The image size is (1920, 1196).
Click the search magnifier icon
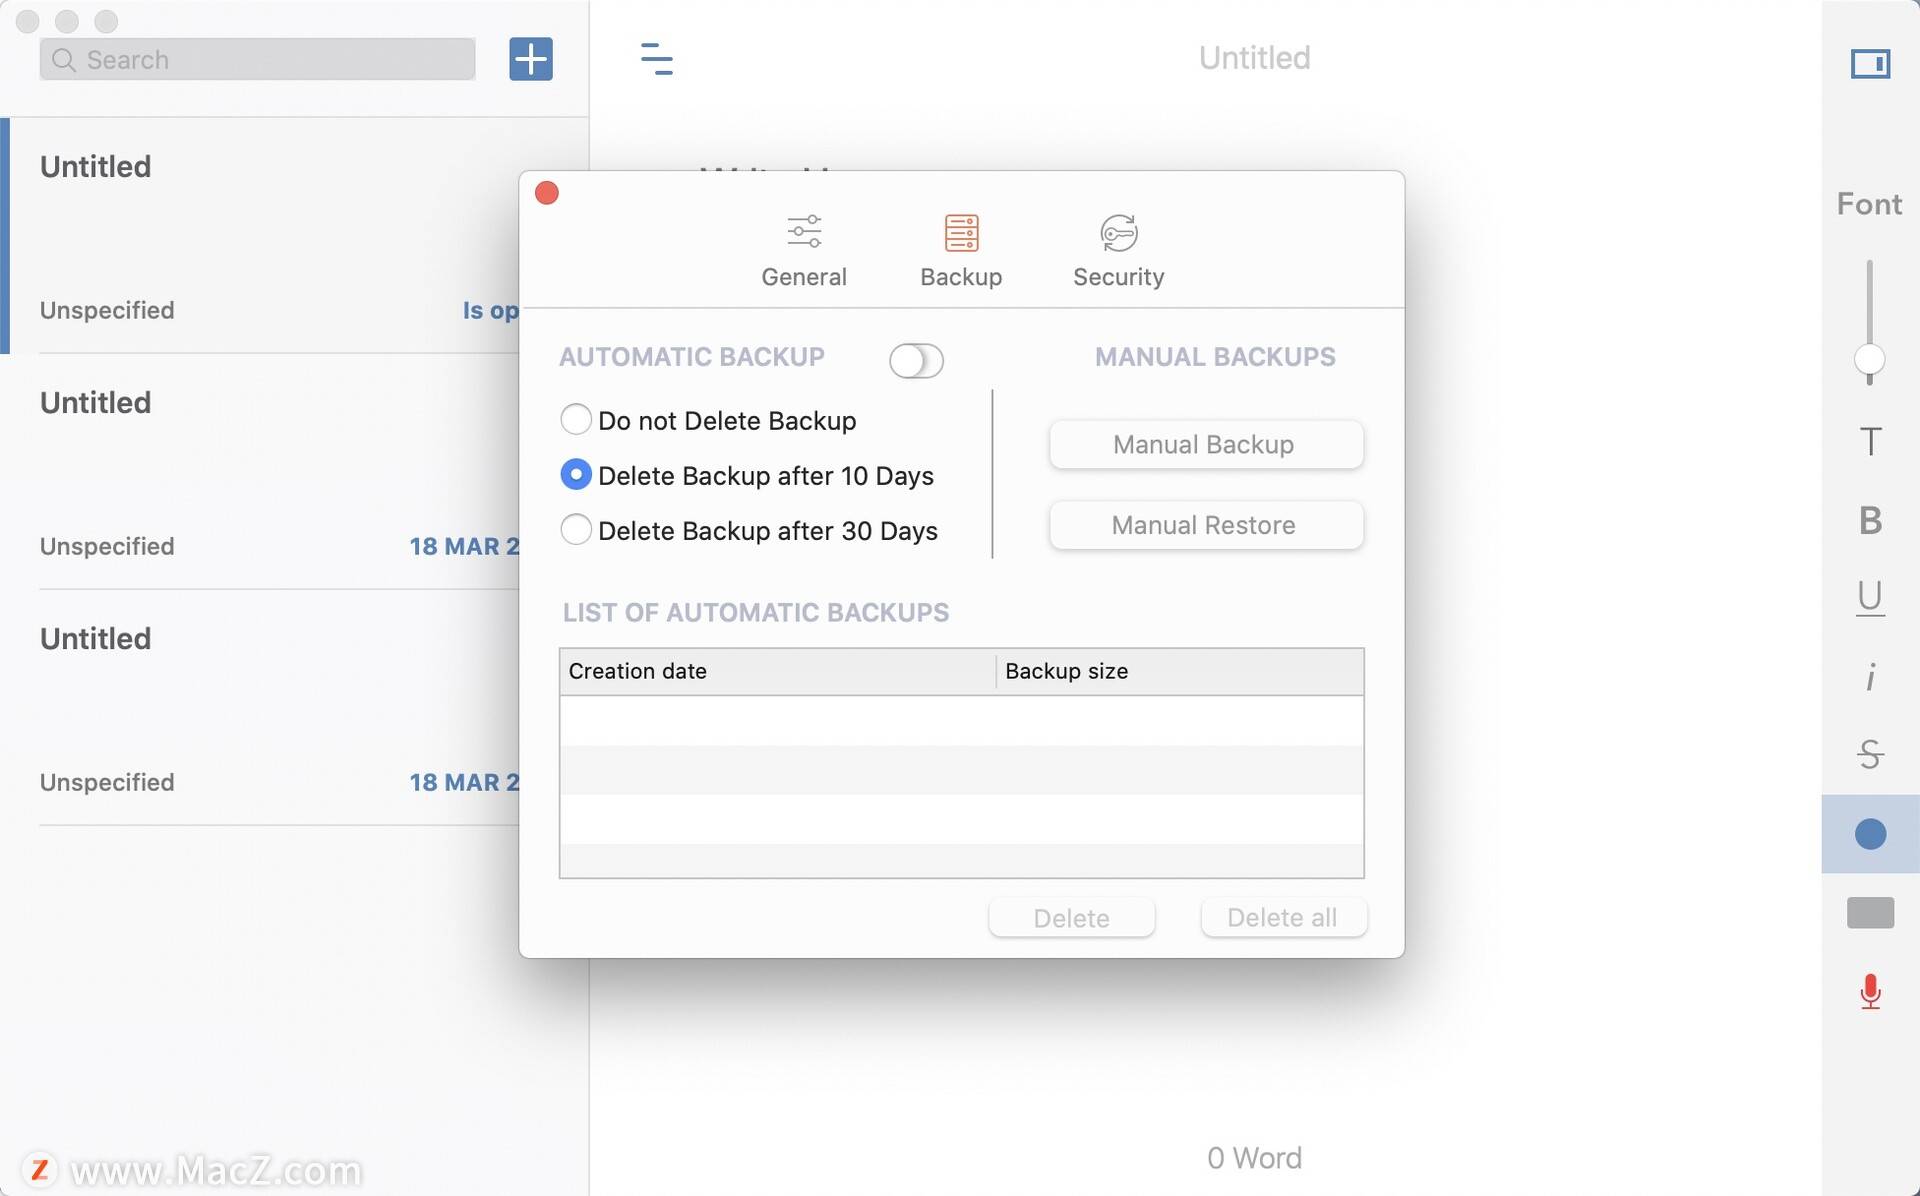[64, 60]
